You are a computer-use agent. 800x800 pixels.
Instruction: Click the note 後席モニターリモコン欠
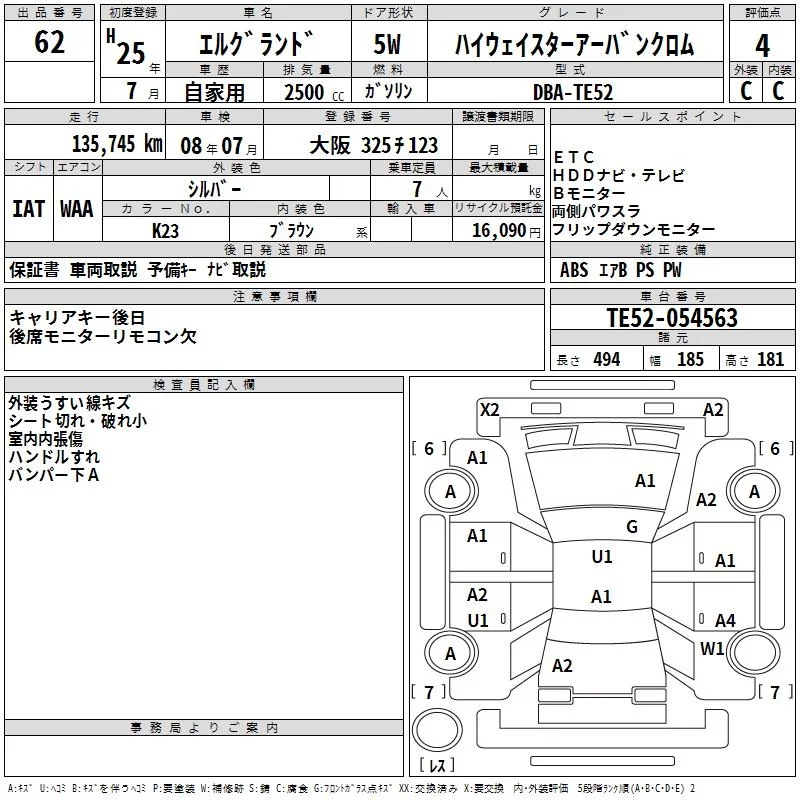pos(103,336)
